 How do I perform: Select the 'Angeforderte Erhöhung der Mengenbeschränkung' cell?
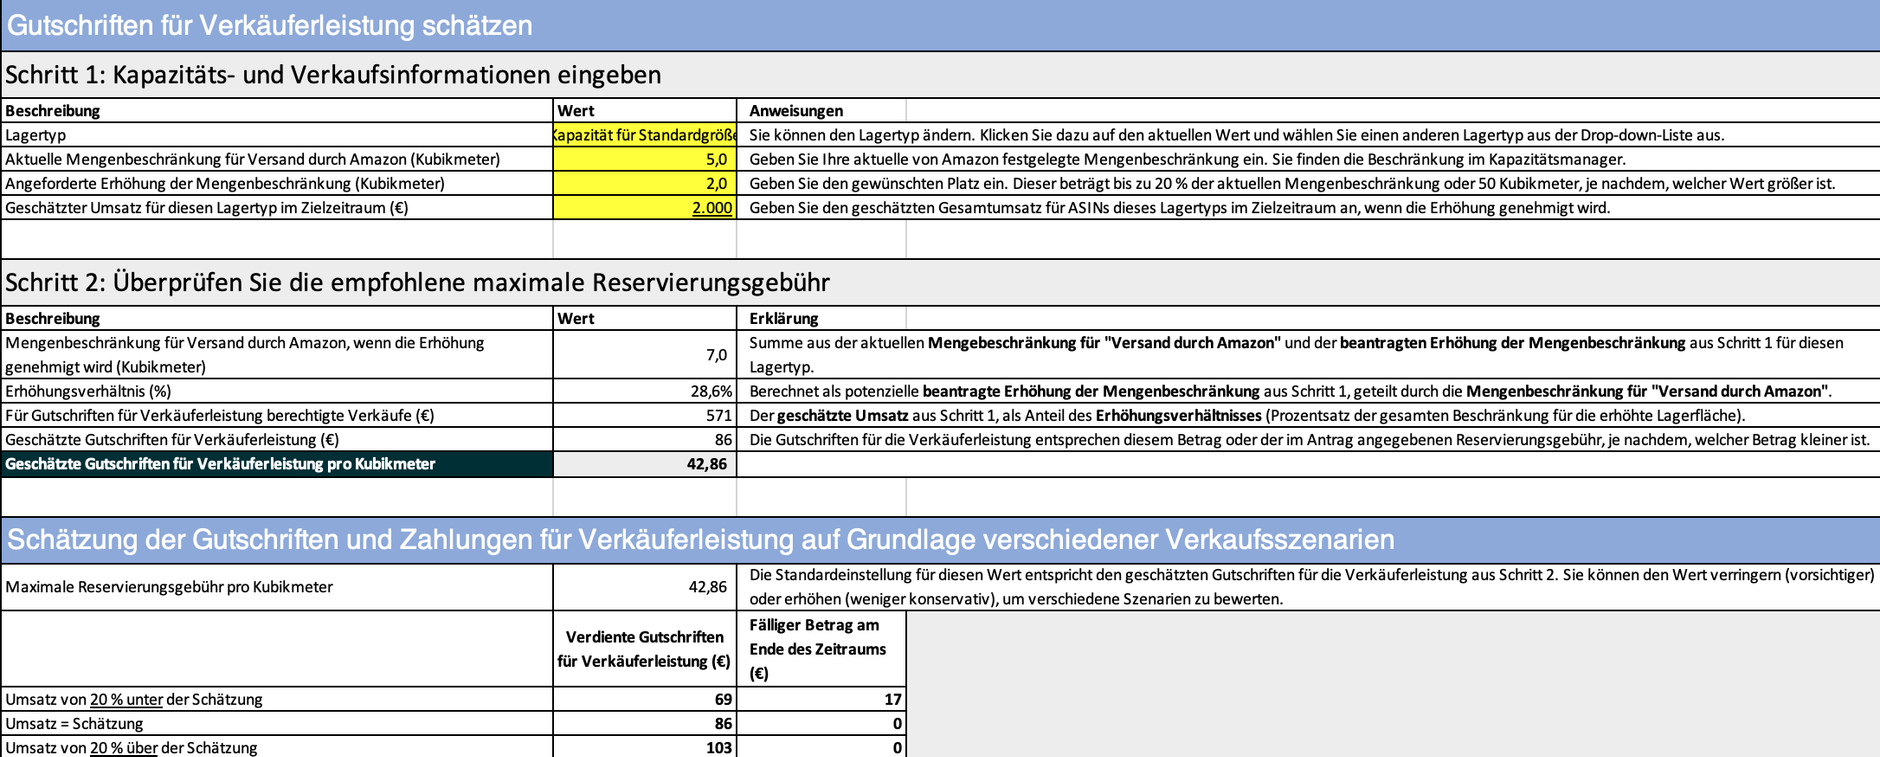click(x=277, y=183)
